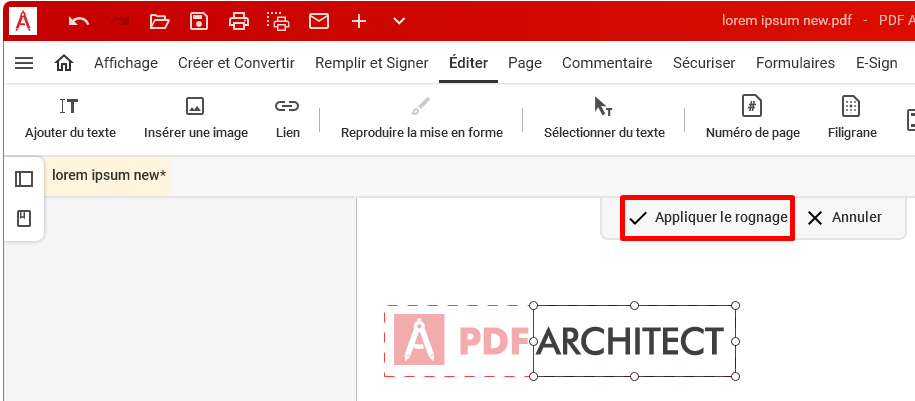Select the Ajouter du texte tool
The image size is (915, 401).
pyautogui.click(x=70, y=118)
